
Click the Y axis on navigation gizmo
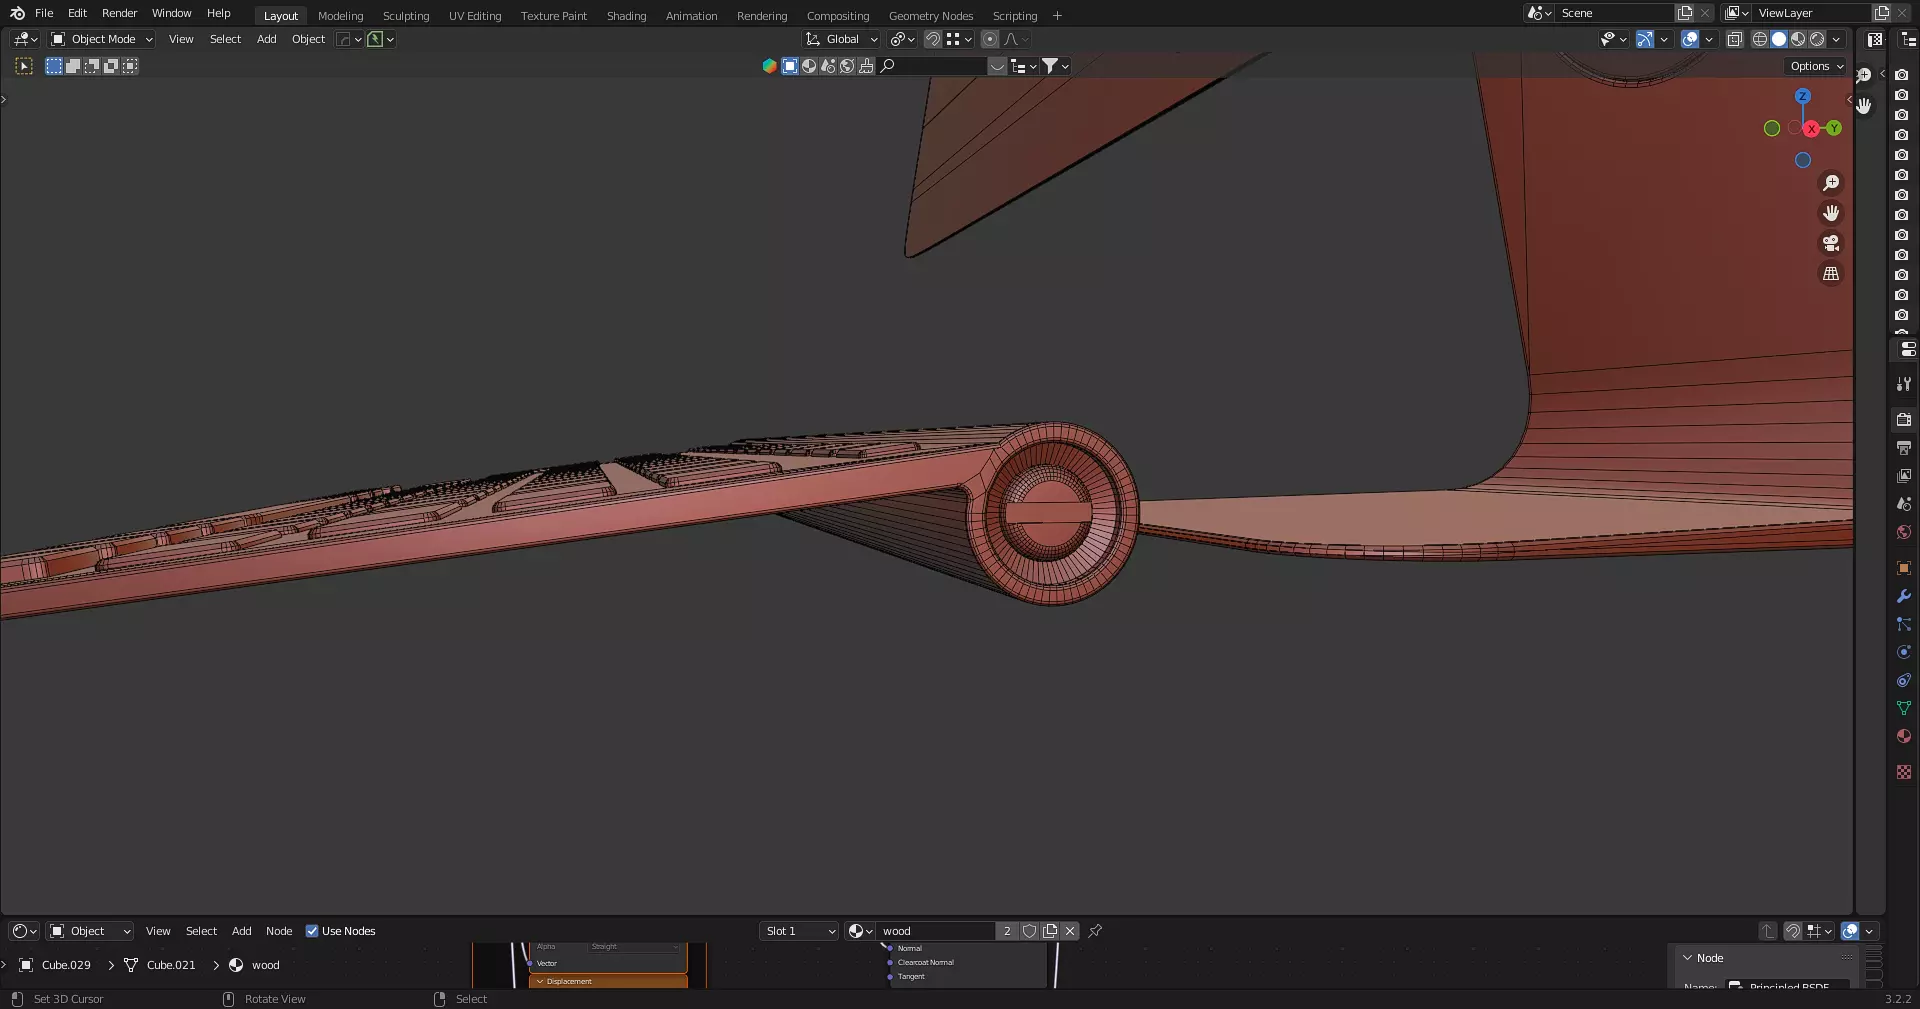coord(1834,128)
